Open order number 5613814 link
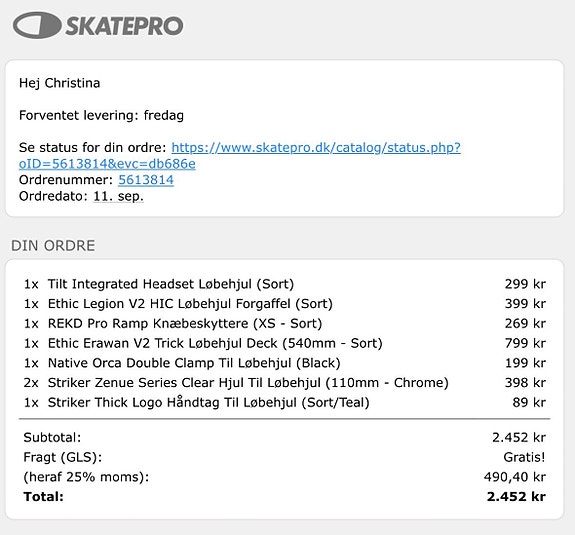Viewport: 575px width, 535px height. pyautogui.click(x=146, y=180)
